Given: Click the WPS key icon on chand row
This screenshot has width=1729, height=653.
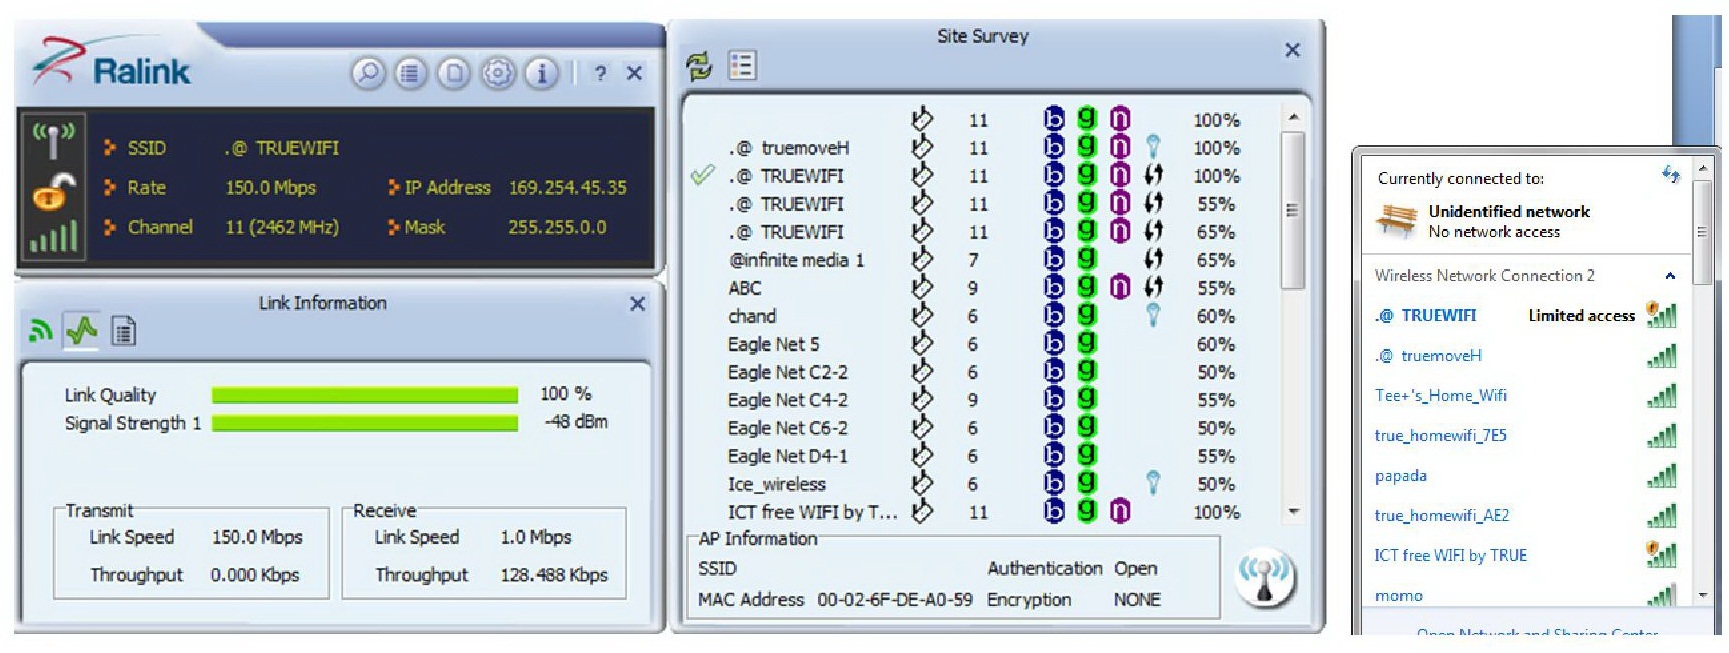Looking at the screenshot, I should click(x=1153, y=316).
